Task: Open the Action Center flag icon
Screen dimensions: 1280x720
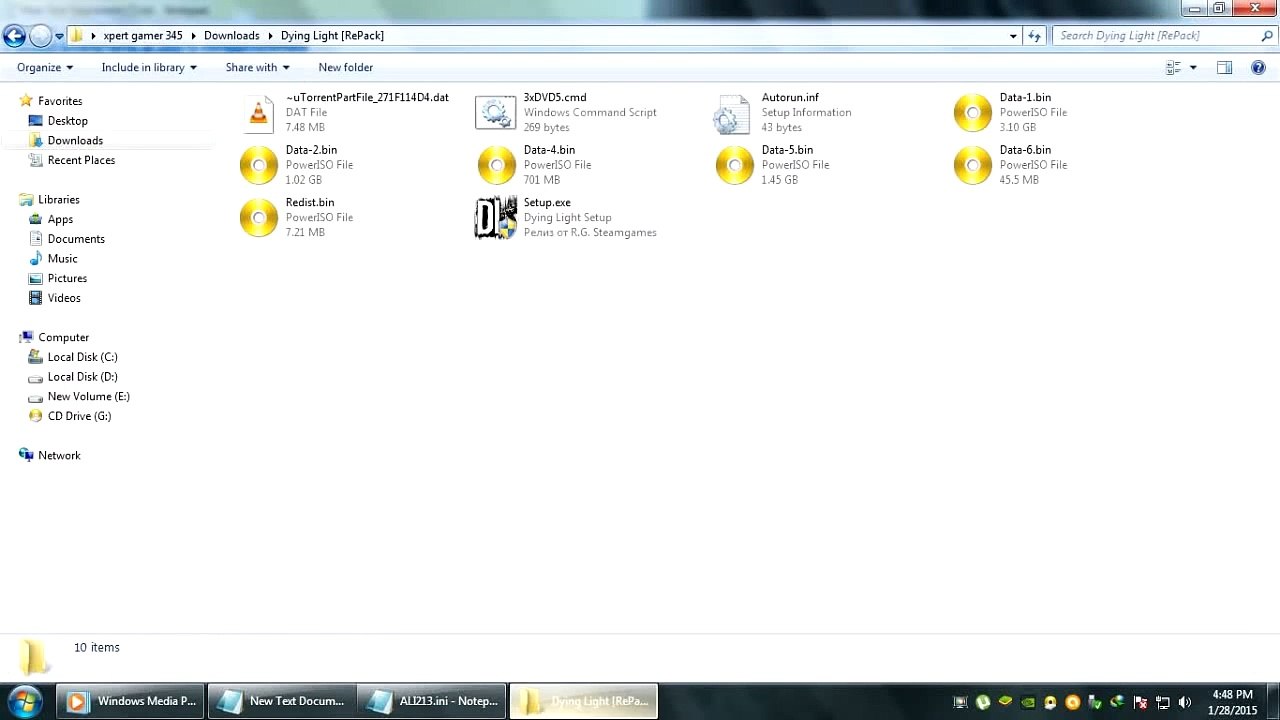Action: (1140, 702)
